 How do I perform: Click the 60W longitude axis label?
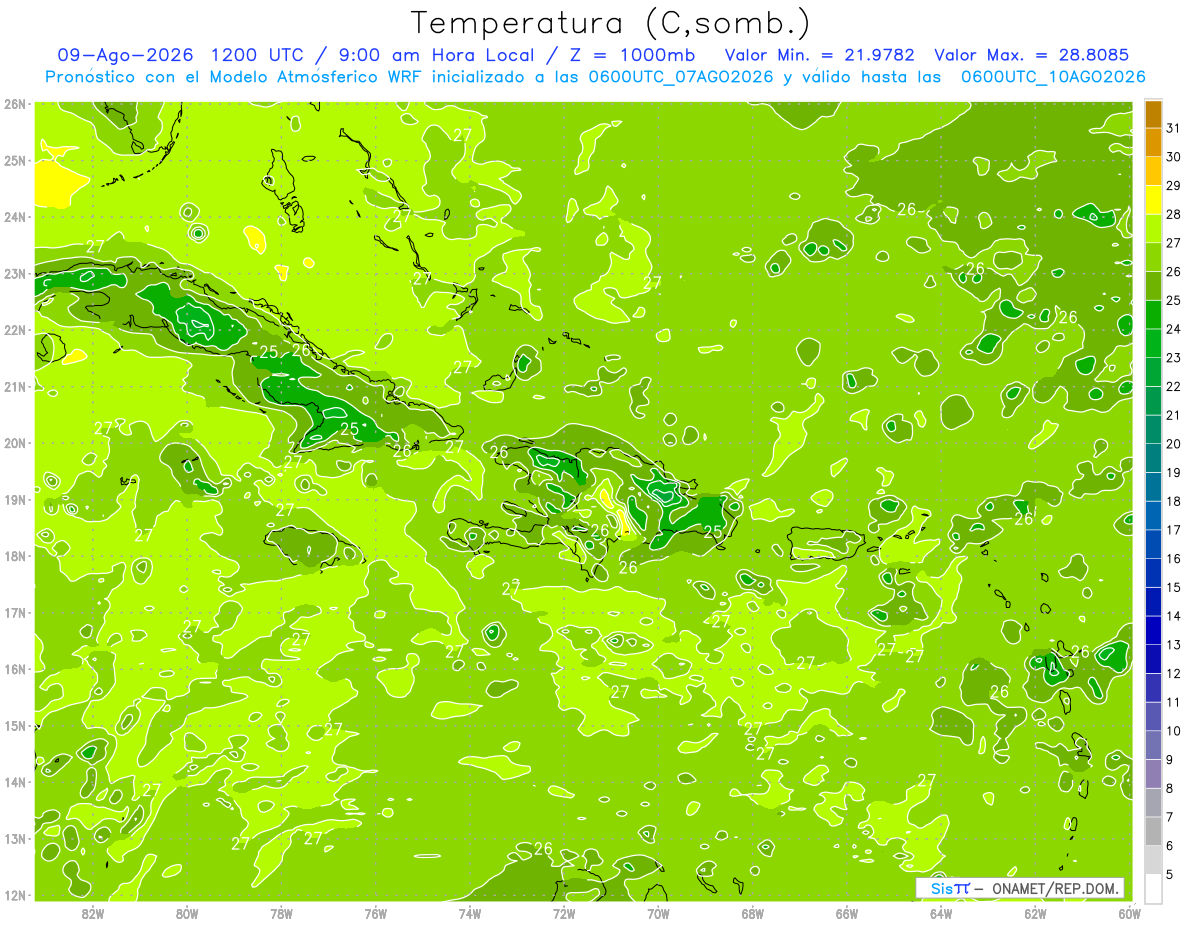click(1129, 913)
